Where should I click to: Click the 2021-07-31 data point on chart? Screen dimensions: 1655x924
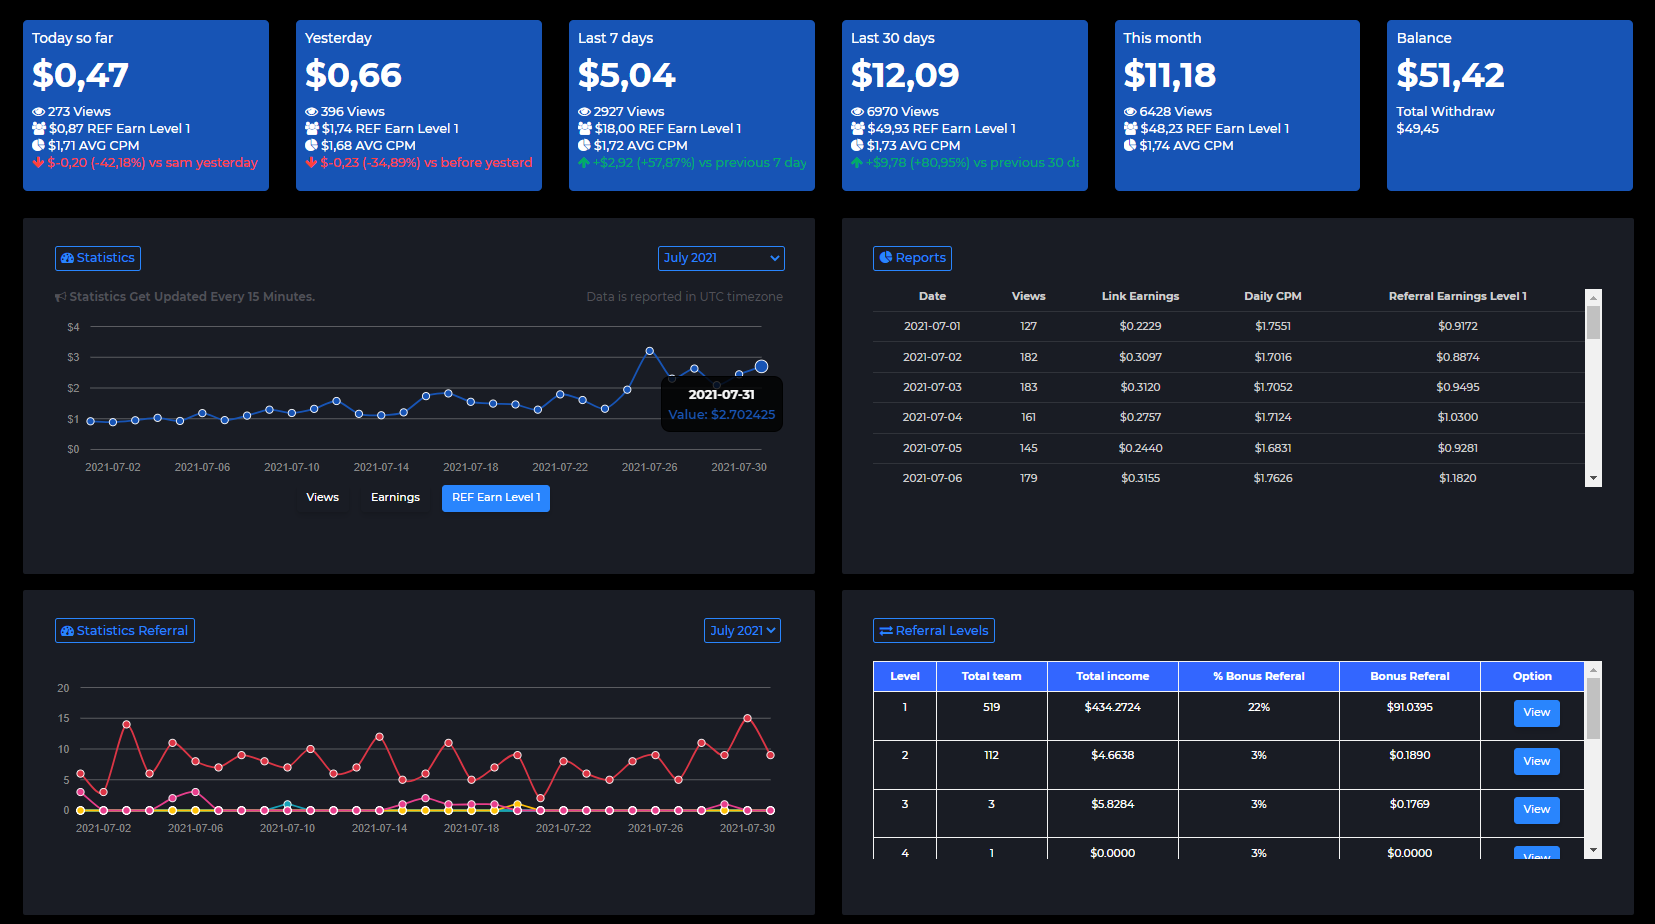pyautogui.click(x=761, y=366)
